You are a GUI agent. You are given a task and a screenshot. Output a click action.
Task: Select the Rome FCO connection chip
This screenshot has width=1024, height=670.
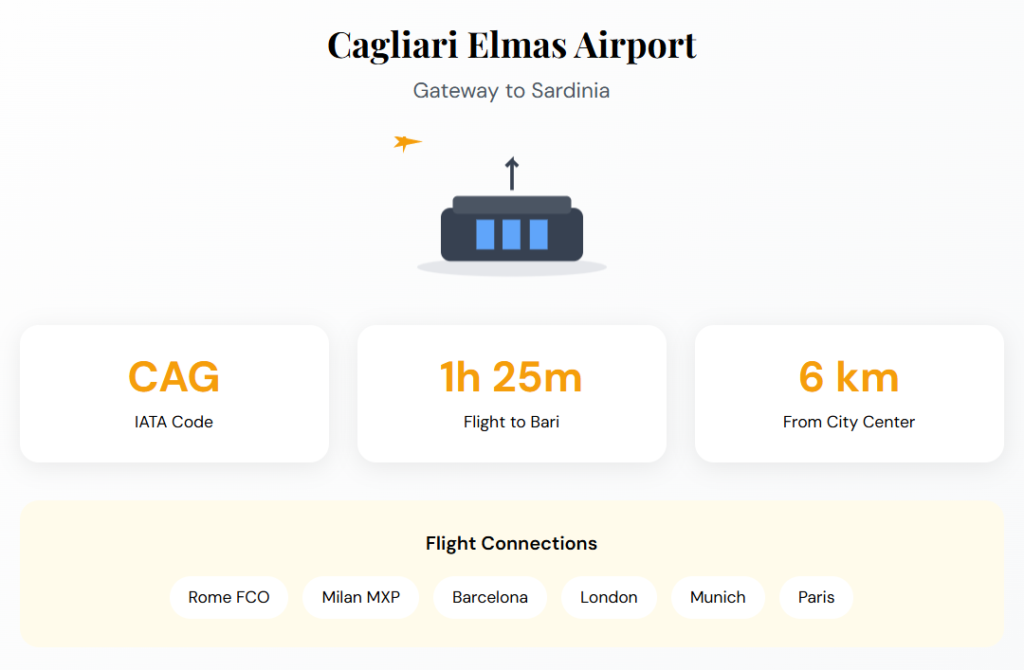click(x=229, y=597)
